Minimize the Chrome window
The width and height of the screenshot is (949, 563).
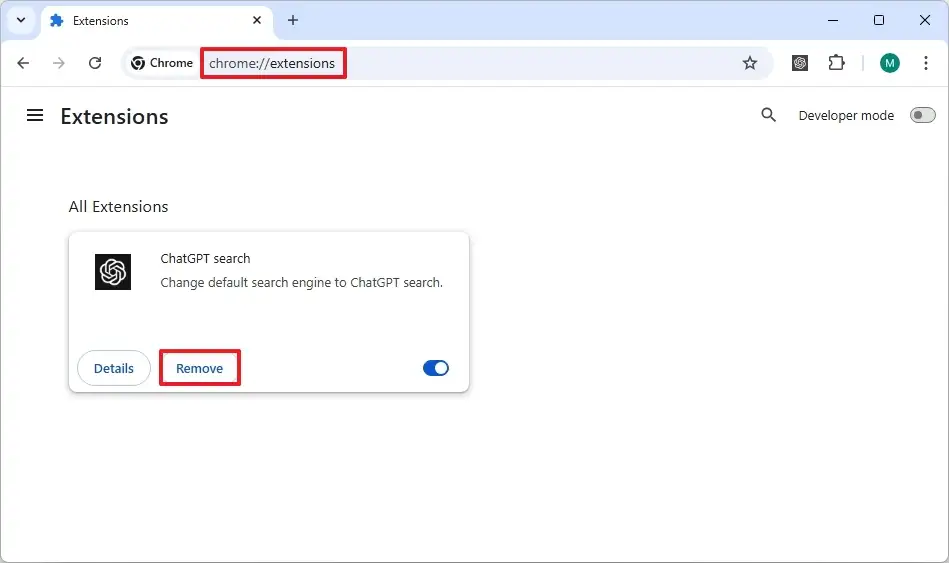[833, 21]
